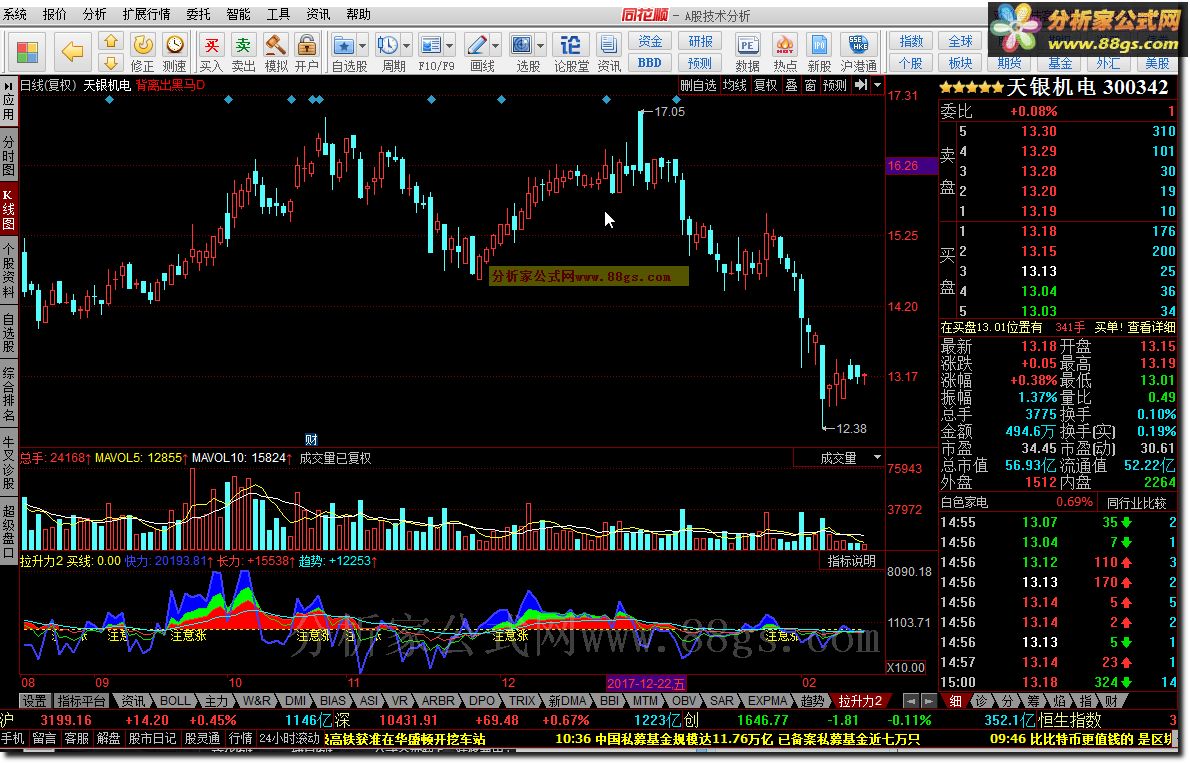Click the F10/F9 info icon
This screenshot has height=763, width=1190.
click(431, 45)
